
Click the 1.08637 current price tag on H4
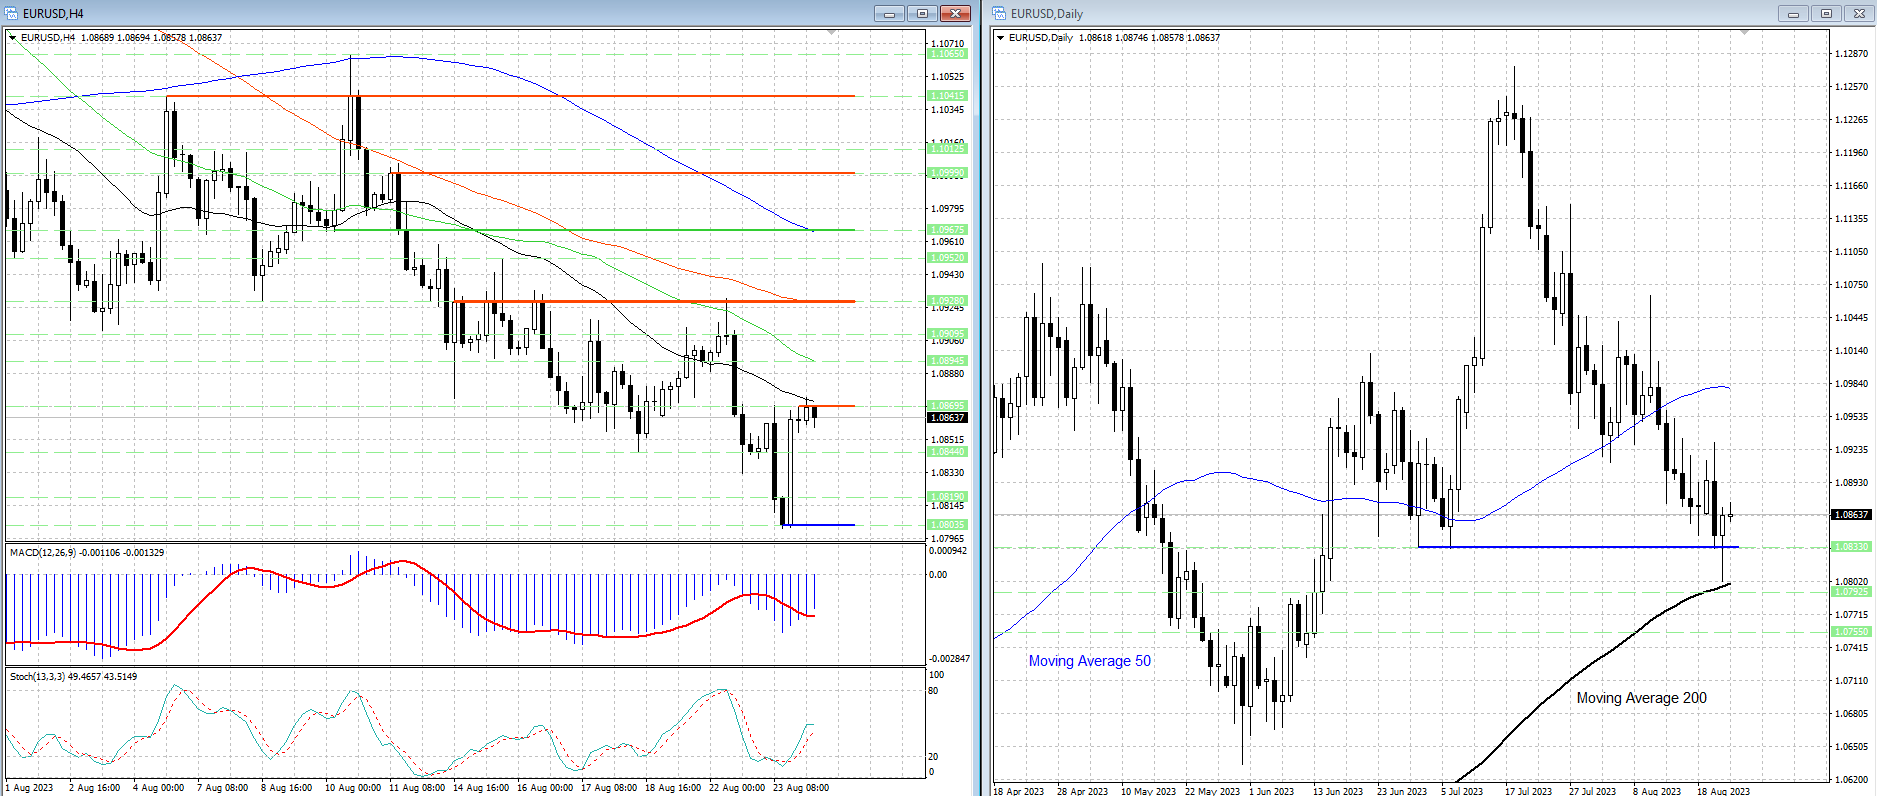pyautogui.click(x=947, y=417)
